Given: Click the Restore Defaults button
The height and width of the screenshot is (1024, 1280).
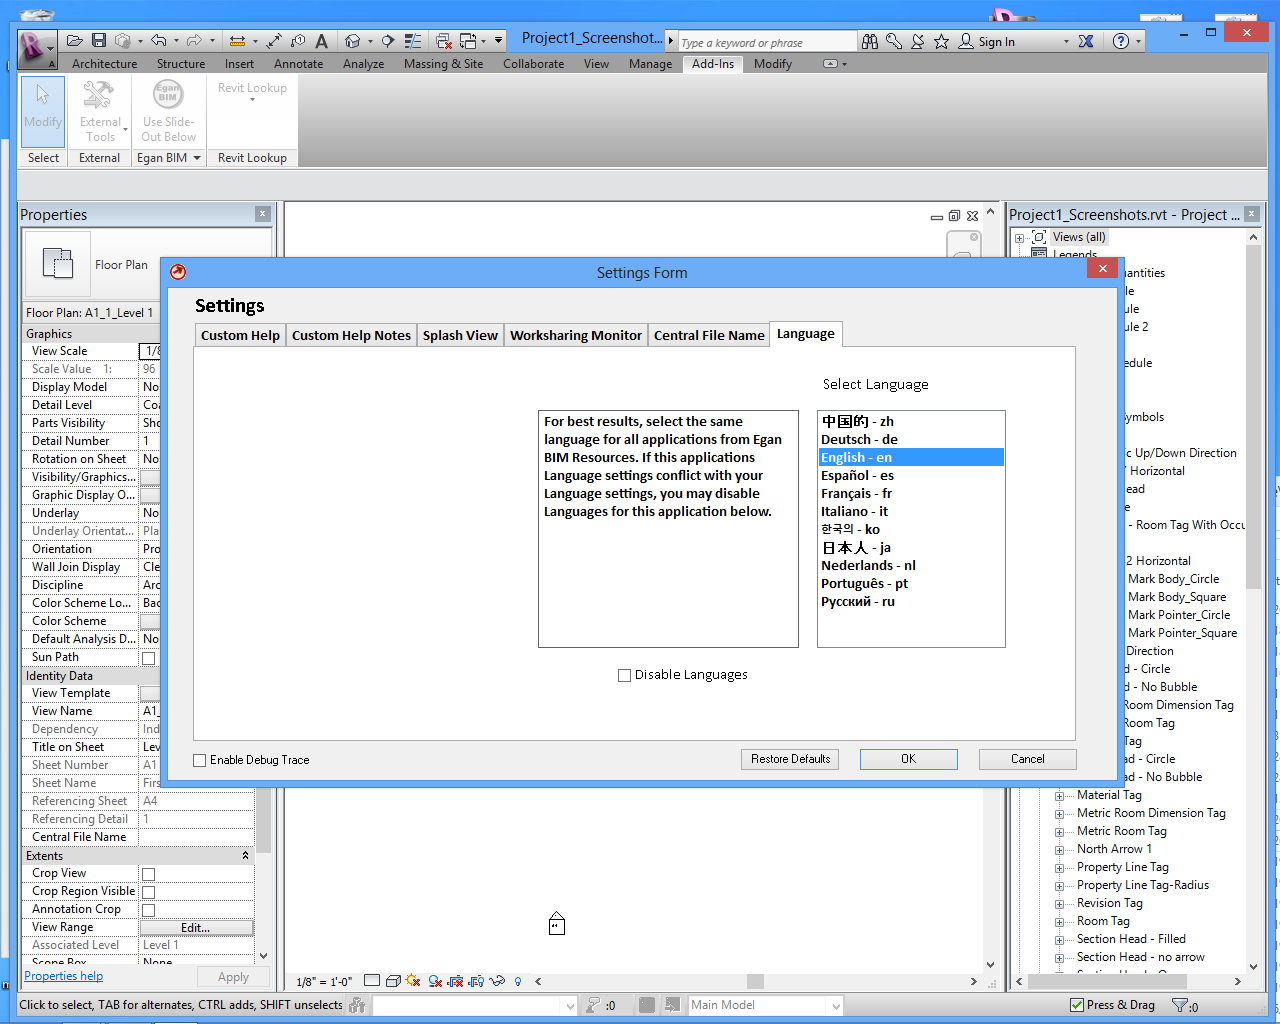Looking at the screenshot, I should [x=791, y=759].
